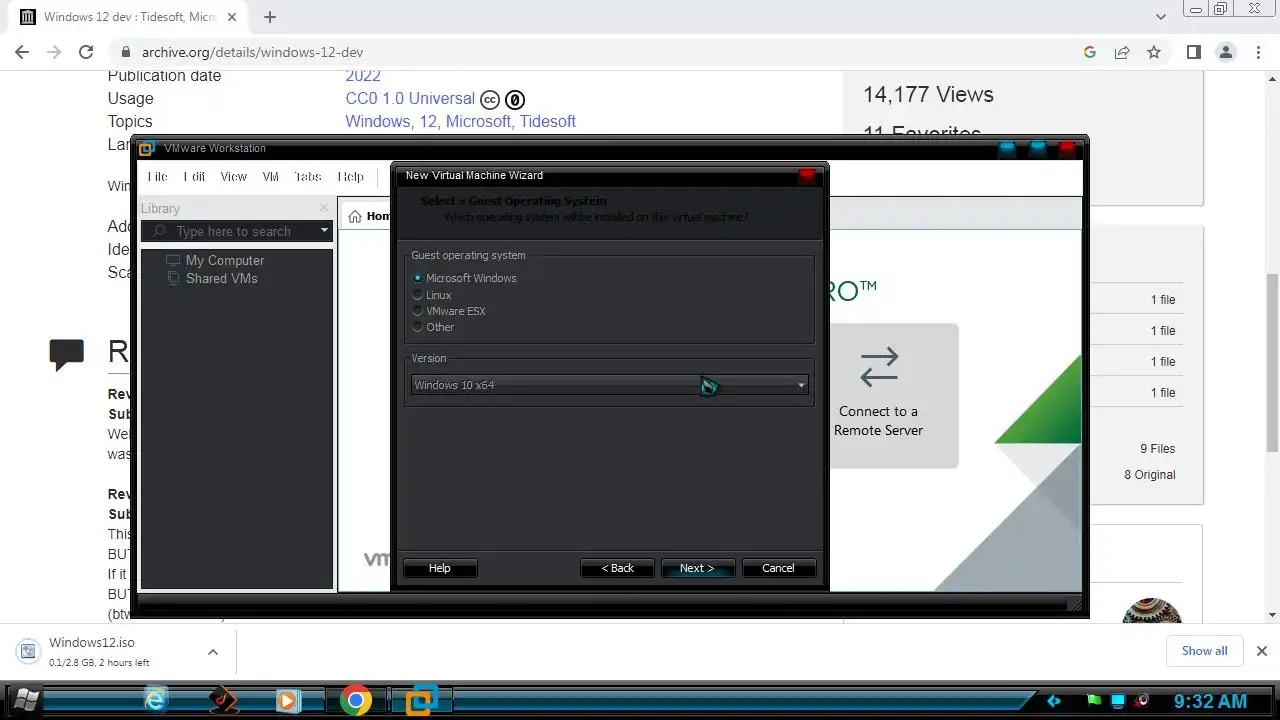Image resolution: width=1280 pixels, height=720 pixels.
Task: Open the Chrome three-dot menu
Action: [x=1259, y=52]
